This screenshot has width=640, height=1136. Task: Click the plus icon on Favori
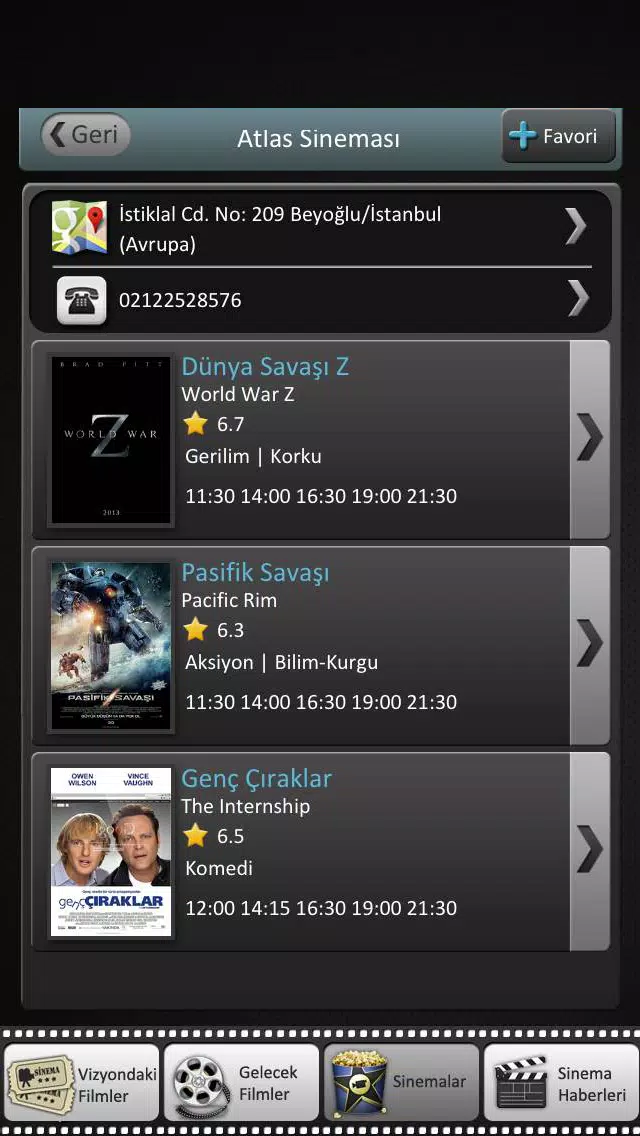coord(523,136)
